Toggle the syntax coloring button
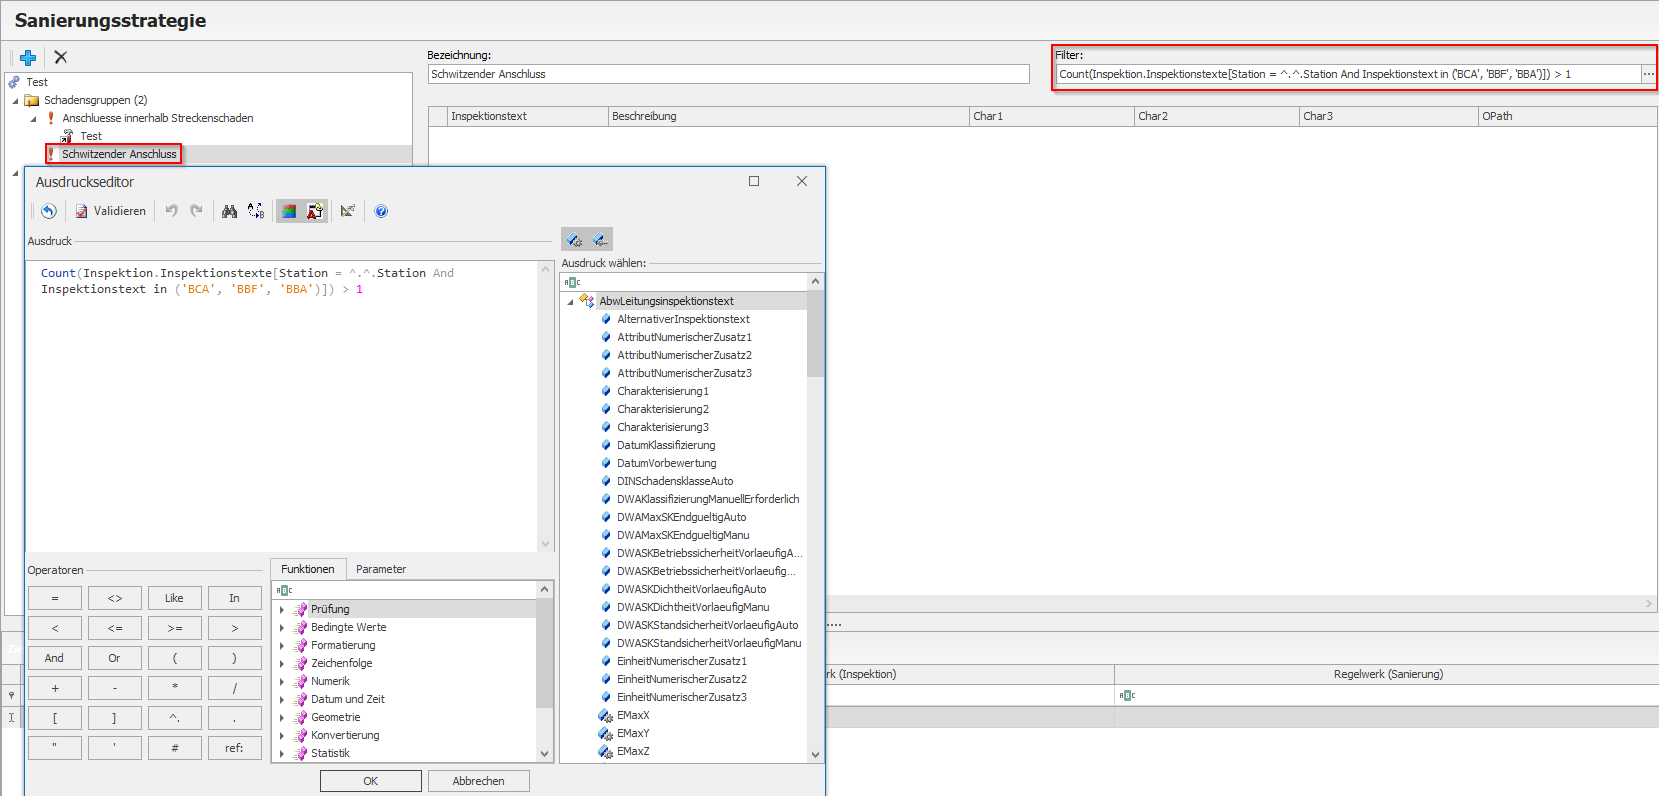Screen dimensions: 1659x796 (289, 211)
